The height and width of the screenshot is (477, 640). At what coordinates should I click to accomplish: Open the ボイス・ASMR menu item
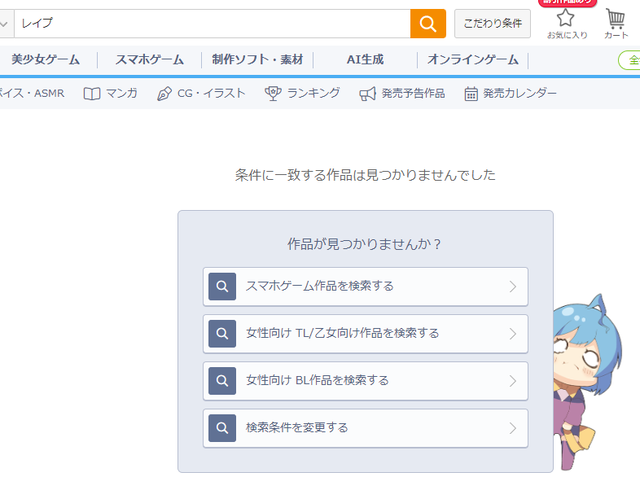point(32,93)
